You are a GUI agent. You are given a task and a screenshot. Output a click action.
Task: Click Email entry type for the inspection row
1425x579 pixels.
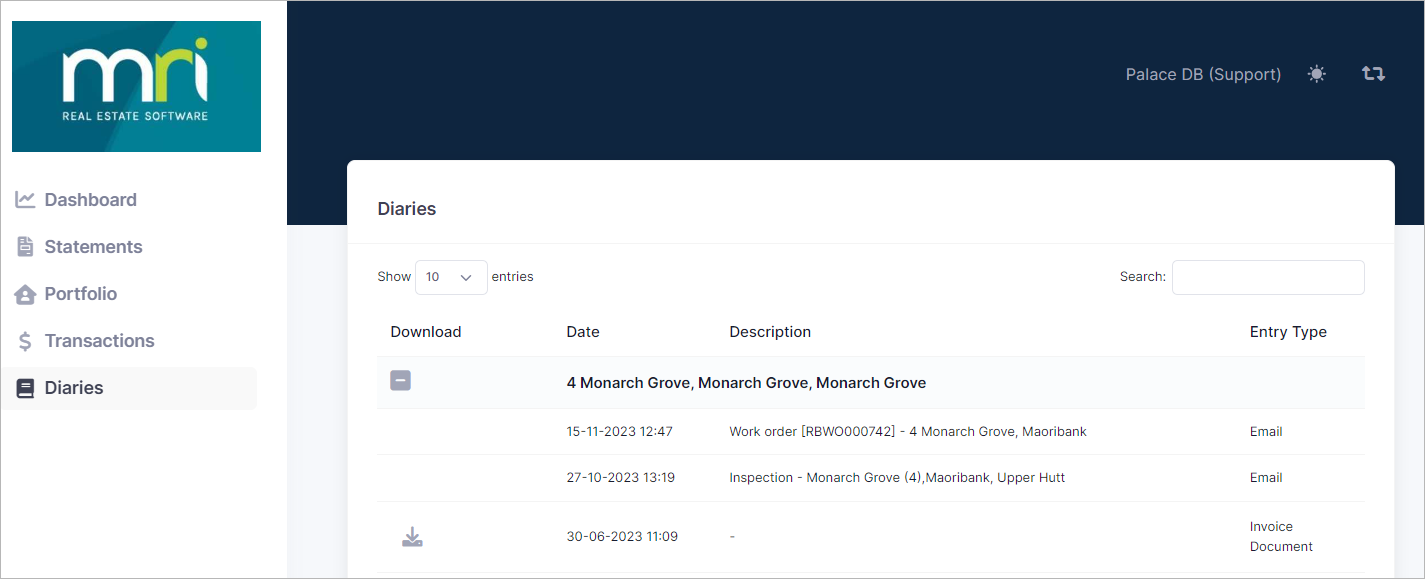(x=1266, y=478)
